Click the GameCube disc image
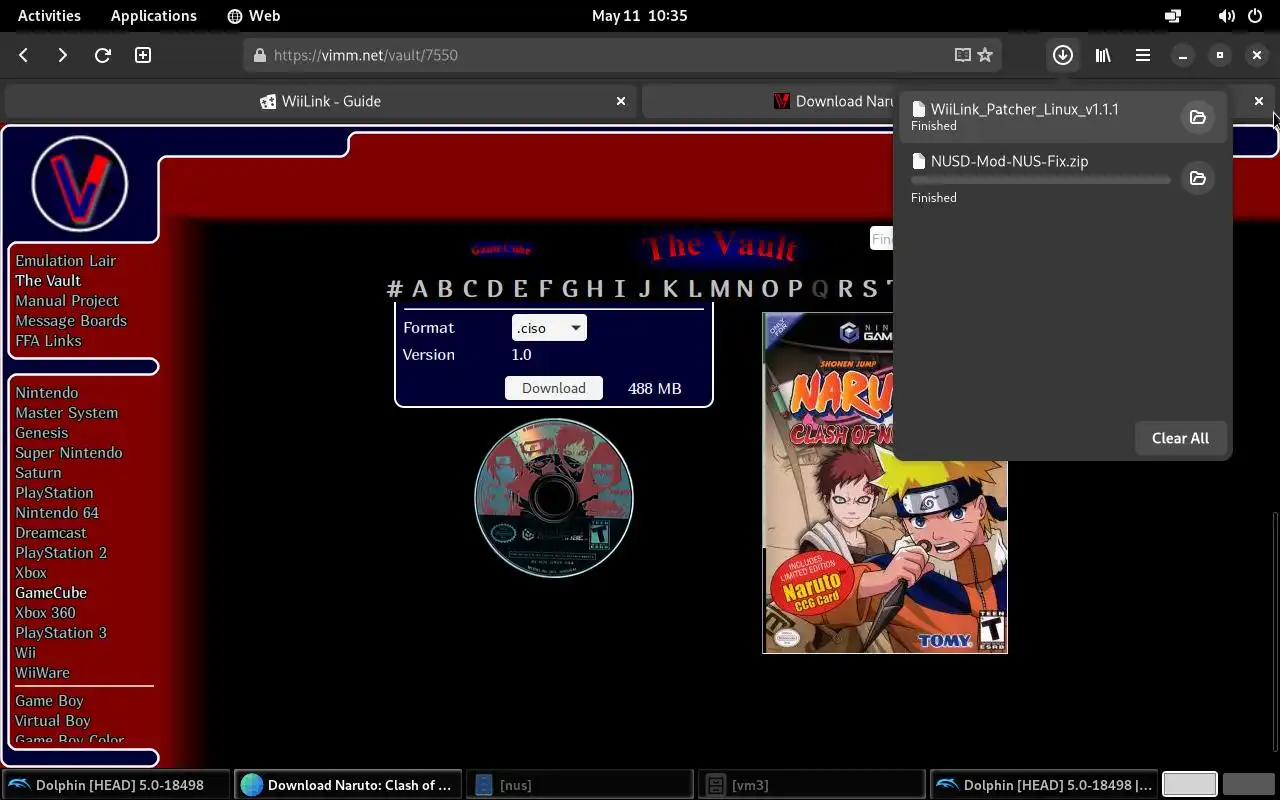1280x800 pixels. (x=554, y=498)
